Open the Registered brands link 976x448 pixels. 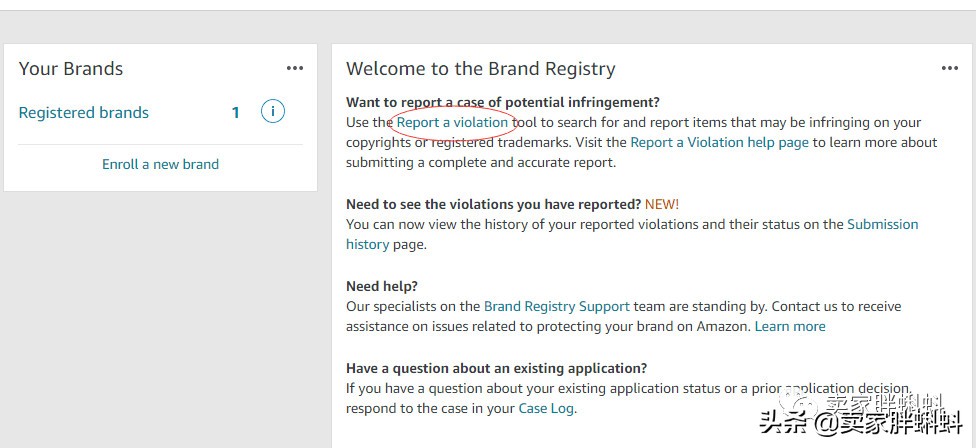tap(84, 113)
